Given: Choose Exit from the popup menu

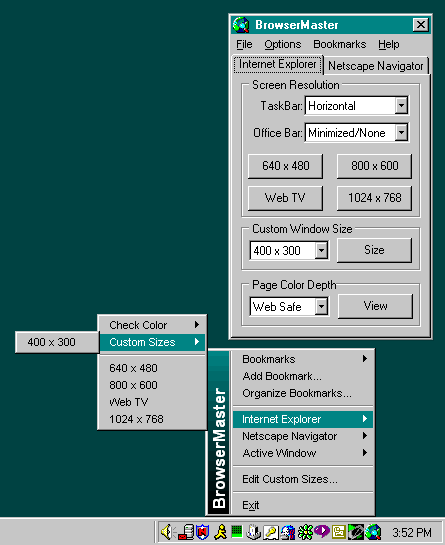Looking at the screenshot, I should tap(303, 505).
